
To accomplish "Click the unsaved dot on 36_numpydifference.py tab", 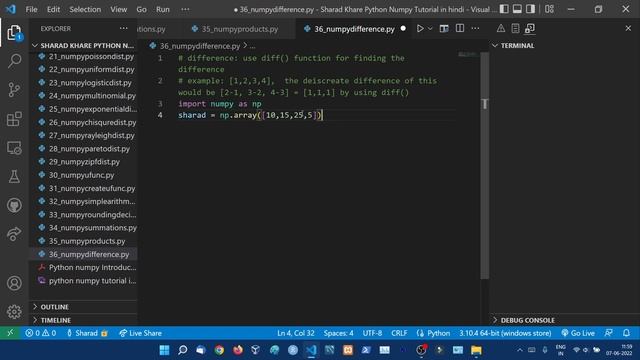I will click(403, 29).
